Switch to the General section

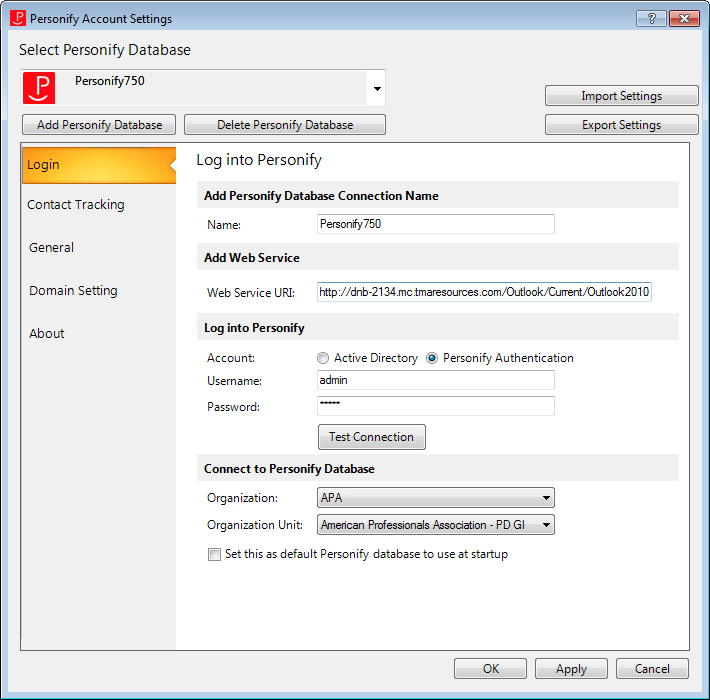point(51,248)
